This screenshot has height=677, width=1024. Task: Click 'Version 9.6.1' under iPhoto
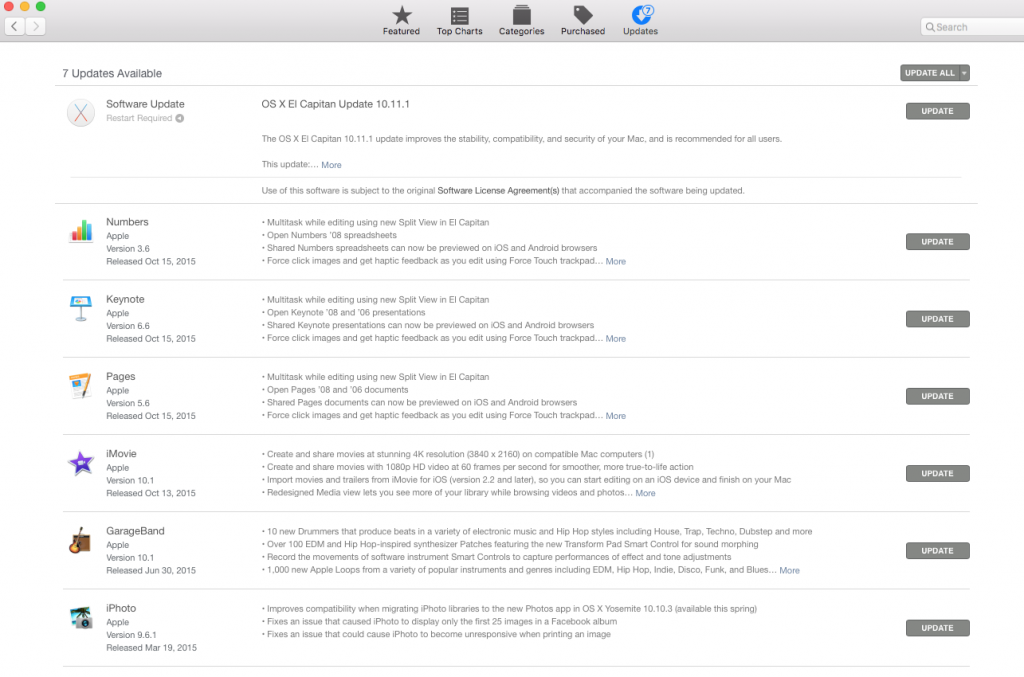tap(131, 635)
